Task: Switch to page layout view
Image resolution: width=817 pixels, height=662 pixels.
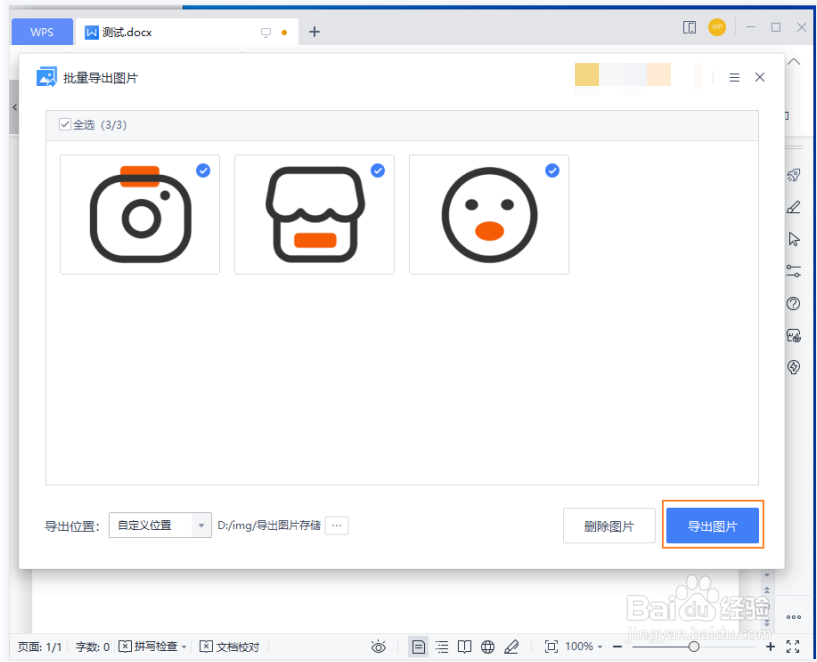Action: click(418, 647)
